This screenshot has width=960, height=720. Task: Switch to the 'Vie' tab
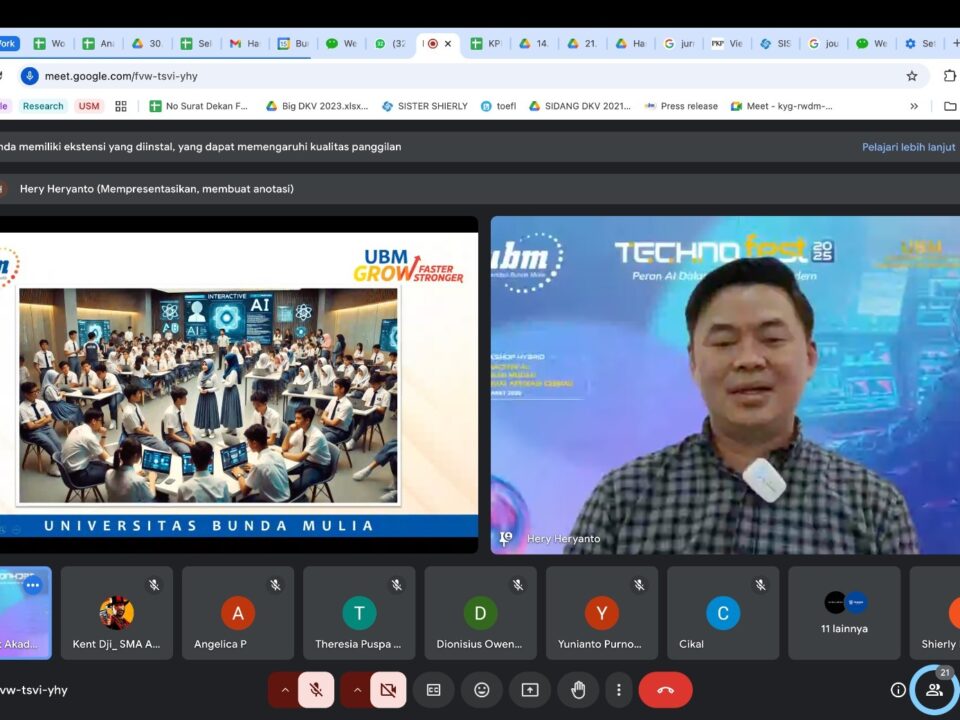click(727, 43)
